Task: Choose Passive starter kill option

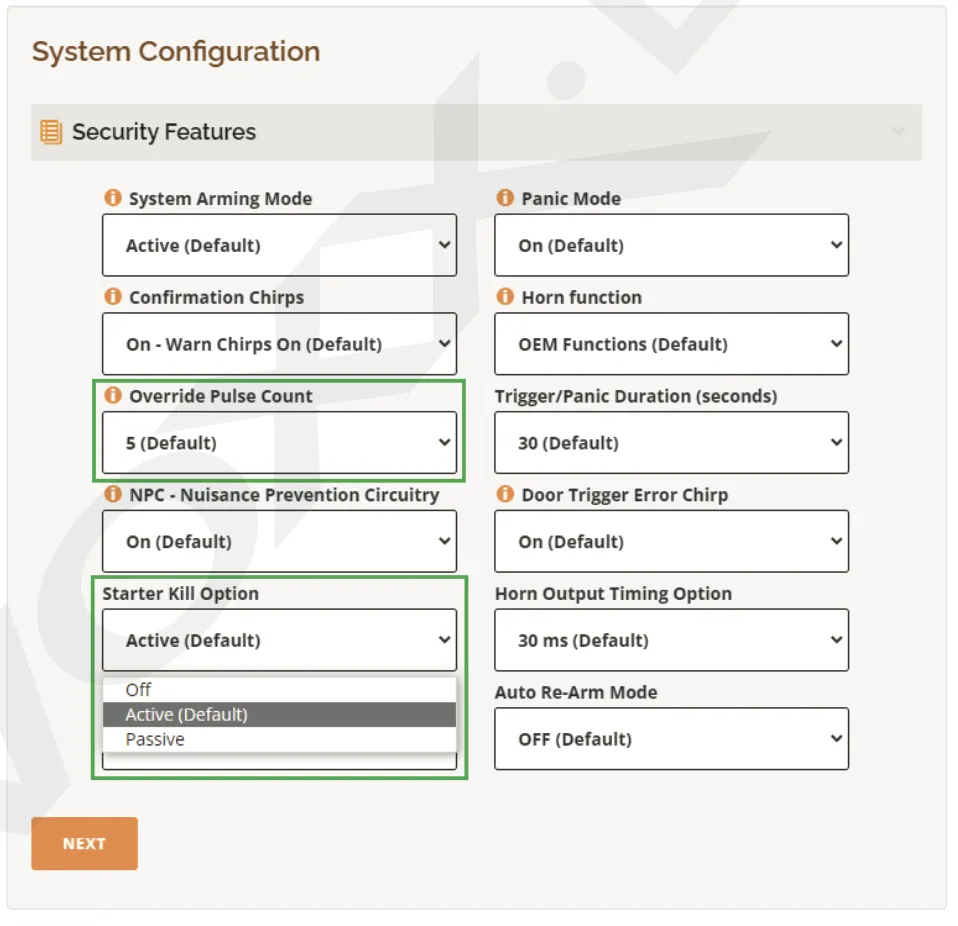Action: pyautogui.click(x=155, y=740)
